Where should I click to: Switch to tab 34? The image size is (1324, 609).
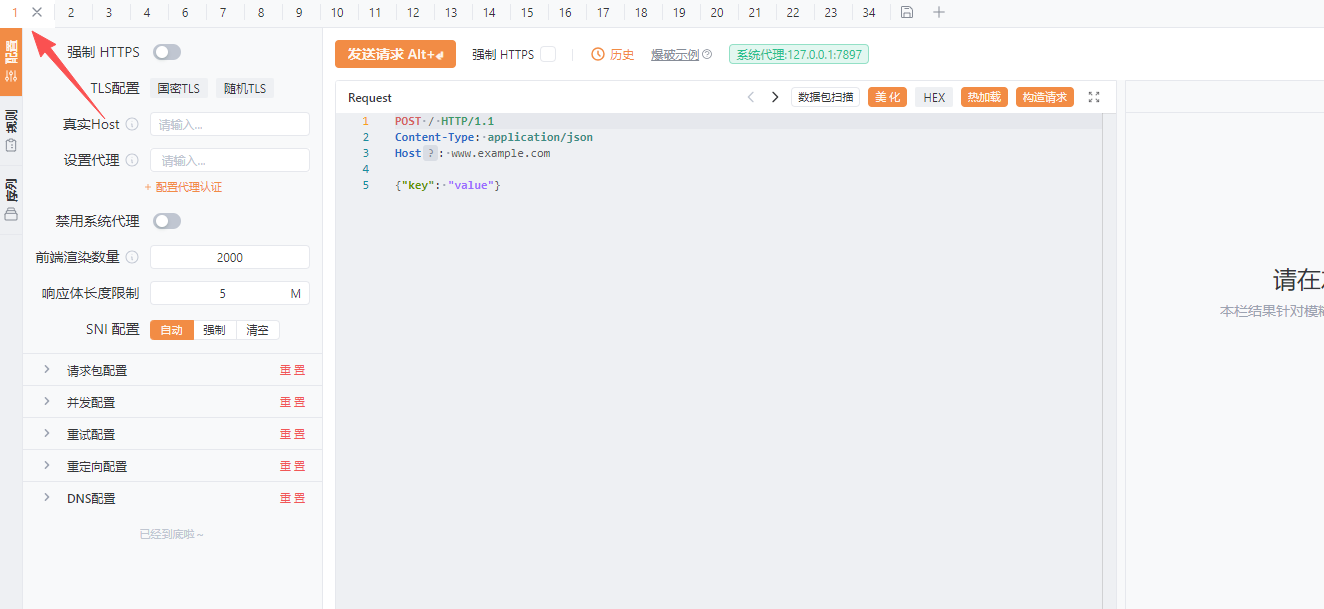[869, 12]
